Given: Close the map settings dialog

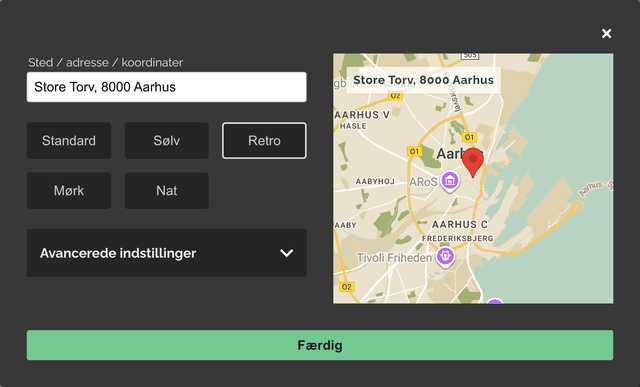Looking at the screenshot, I should (x=607, y=33).
